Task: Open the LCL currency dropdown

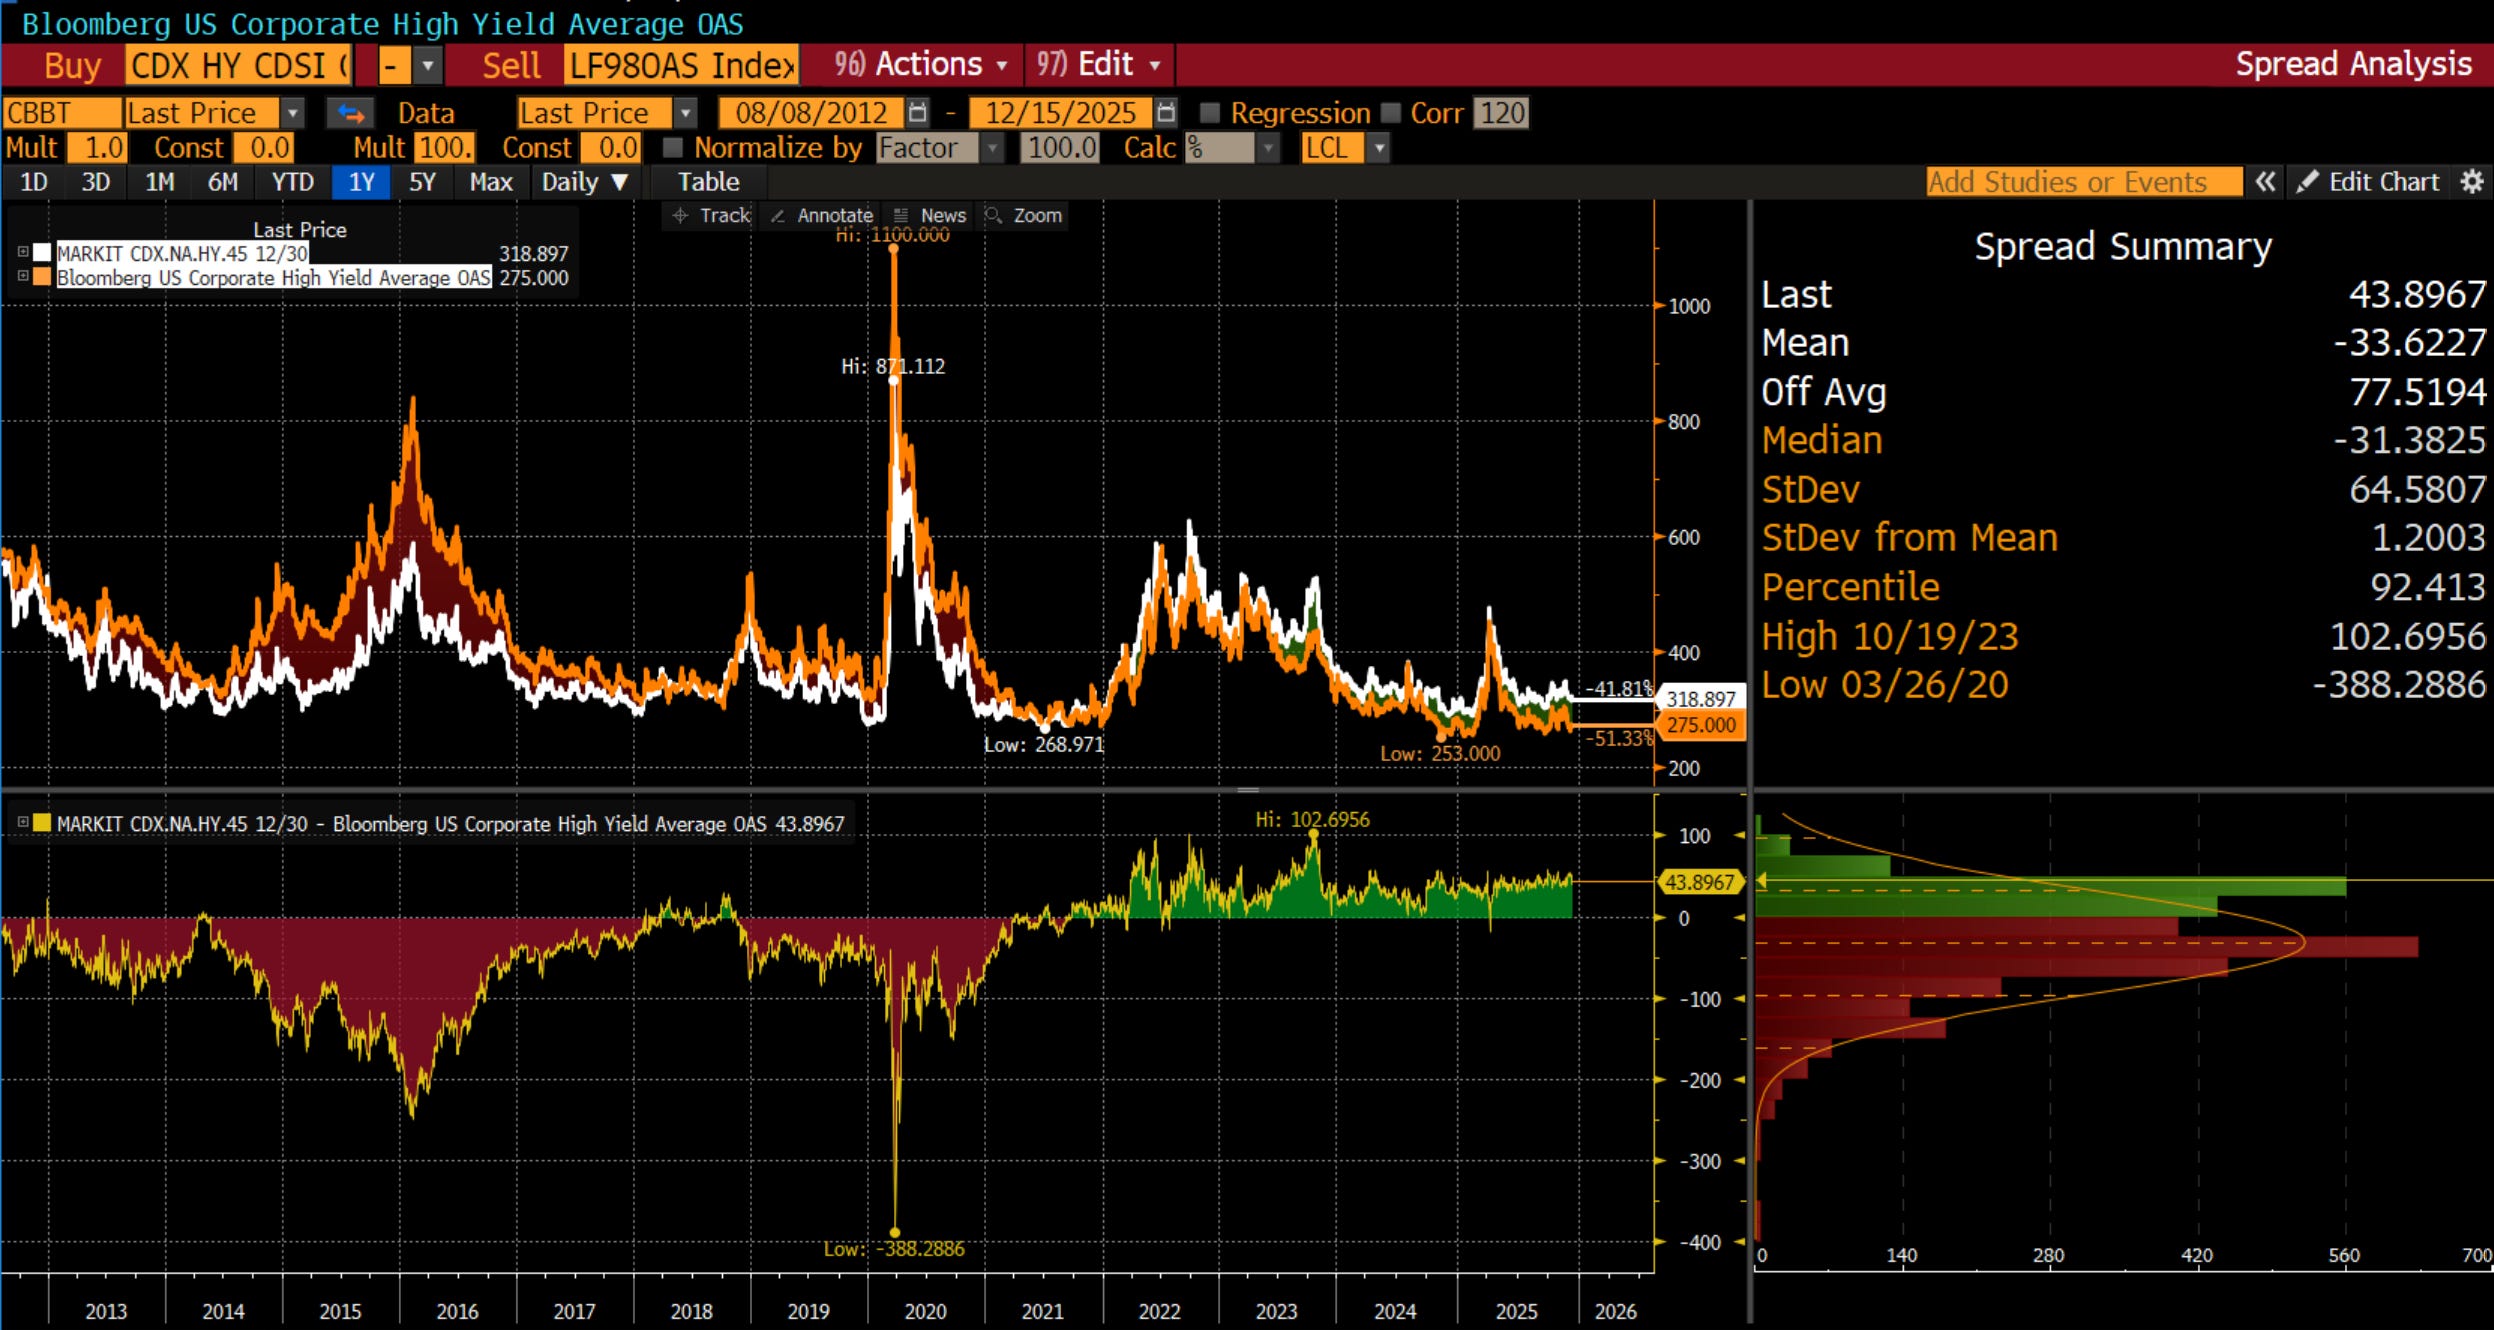Action: [1379, 148]
